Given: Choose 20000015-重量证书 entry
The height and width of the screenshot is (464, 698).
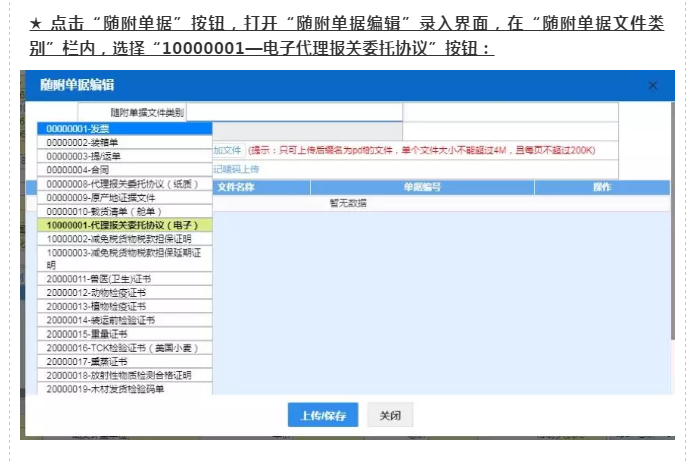Looking at the screenshot, I should point(124,334).
